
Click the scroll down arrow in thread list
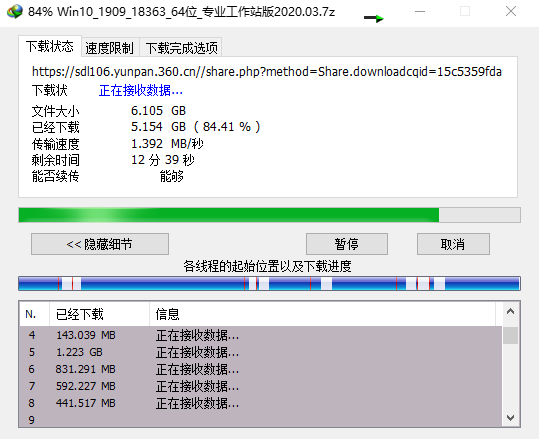[x=510, y=418]
